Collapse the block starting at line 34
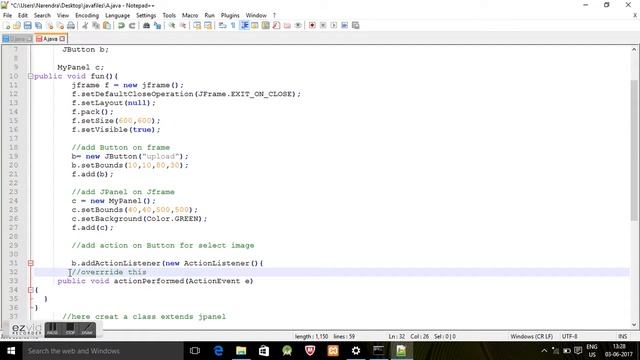This screenshot has width=640, height=360. click(x=31, y=290)
